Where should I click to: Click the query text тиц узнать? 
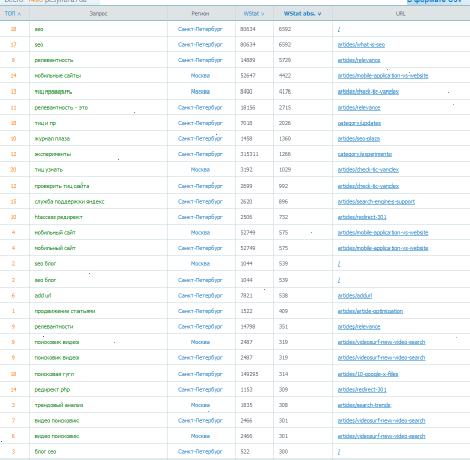coord(48,170)
